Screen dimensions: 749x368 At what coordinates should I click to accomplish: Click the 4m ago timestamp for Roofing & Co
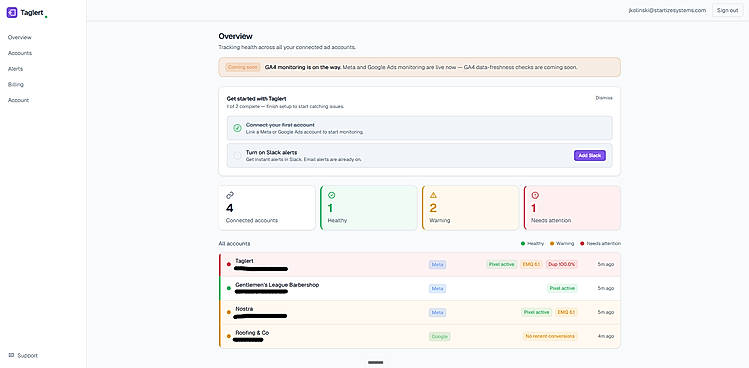(606, 336)
